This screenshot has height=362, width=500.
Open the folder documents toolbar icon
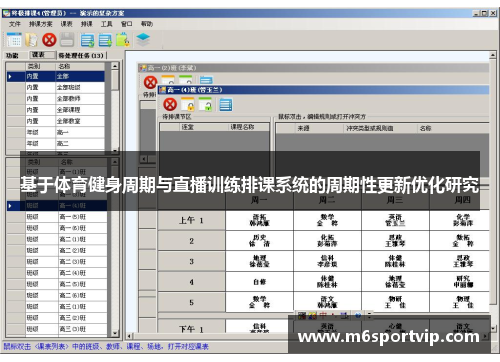pyautogui.click(x=32, y=40)
